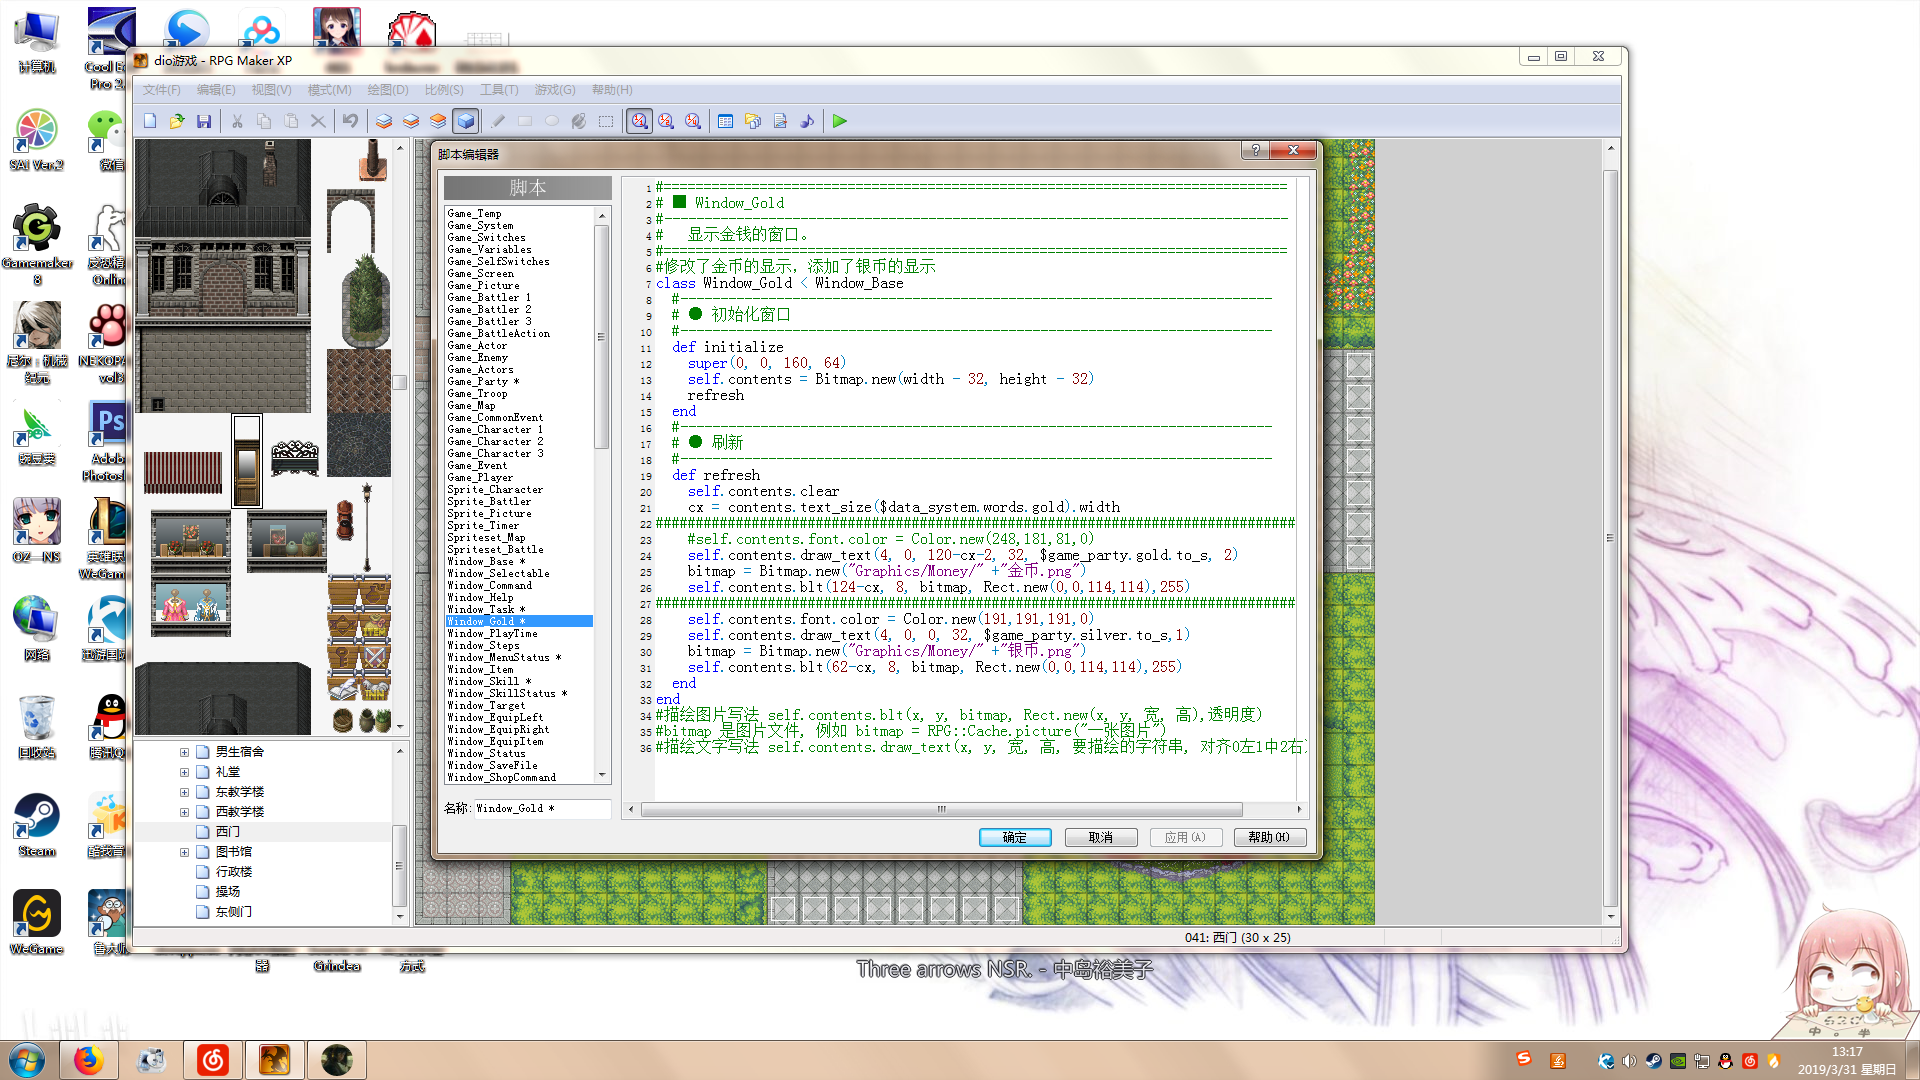This screenshot has width=1920, height=1080.
Task: Confirm script changes with 确定 button
Action: [1015, 838]
